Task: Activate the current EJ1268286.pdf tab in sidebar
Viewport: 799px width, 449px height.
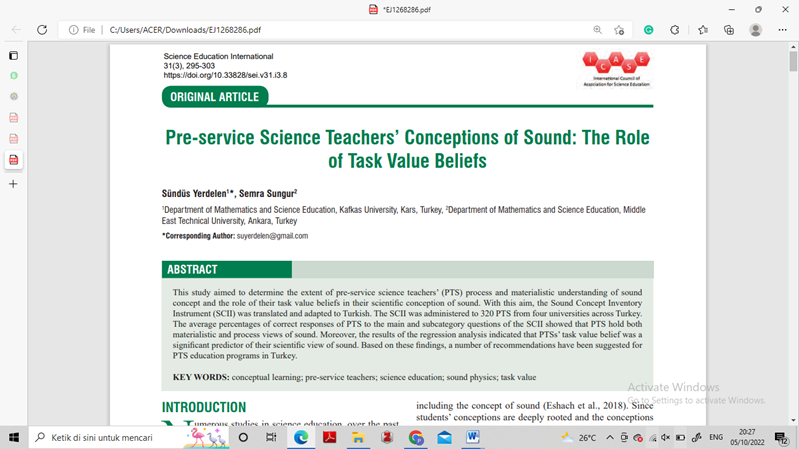Action: click(x=14, y=160)
